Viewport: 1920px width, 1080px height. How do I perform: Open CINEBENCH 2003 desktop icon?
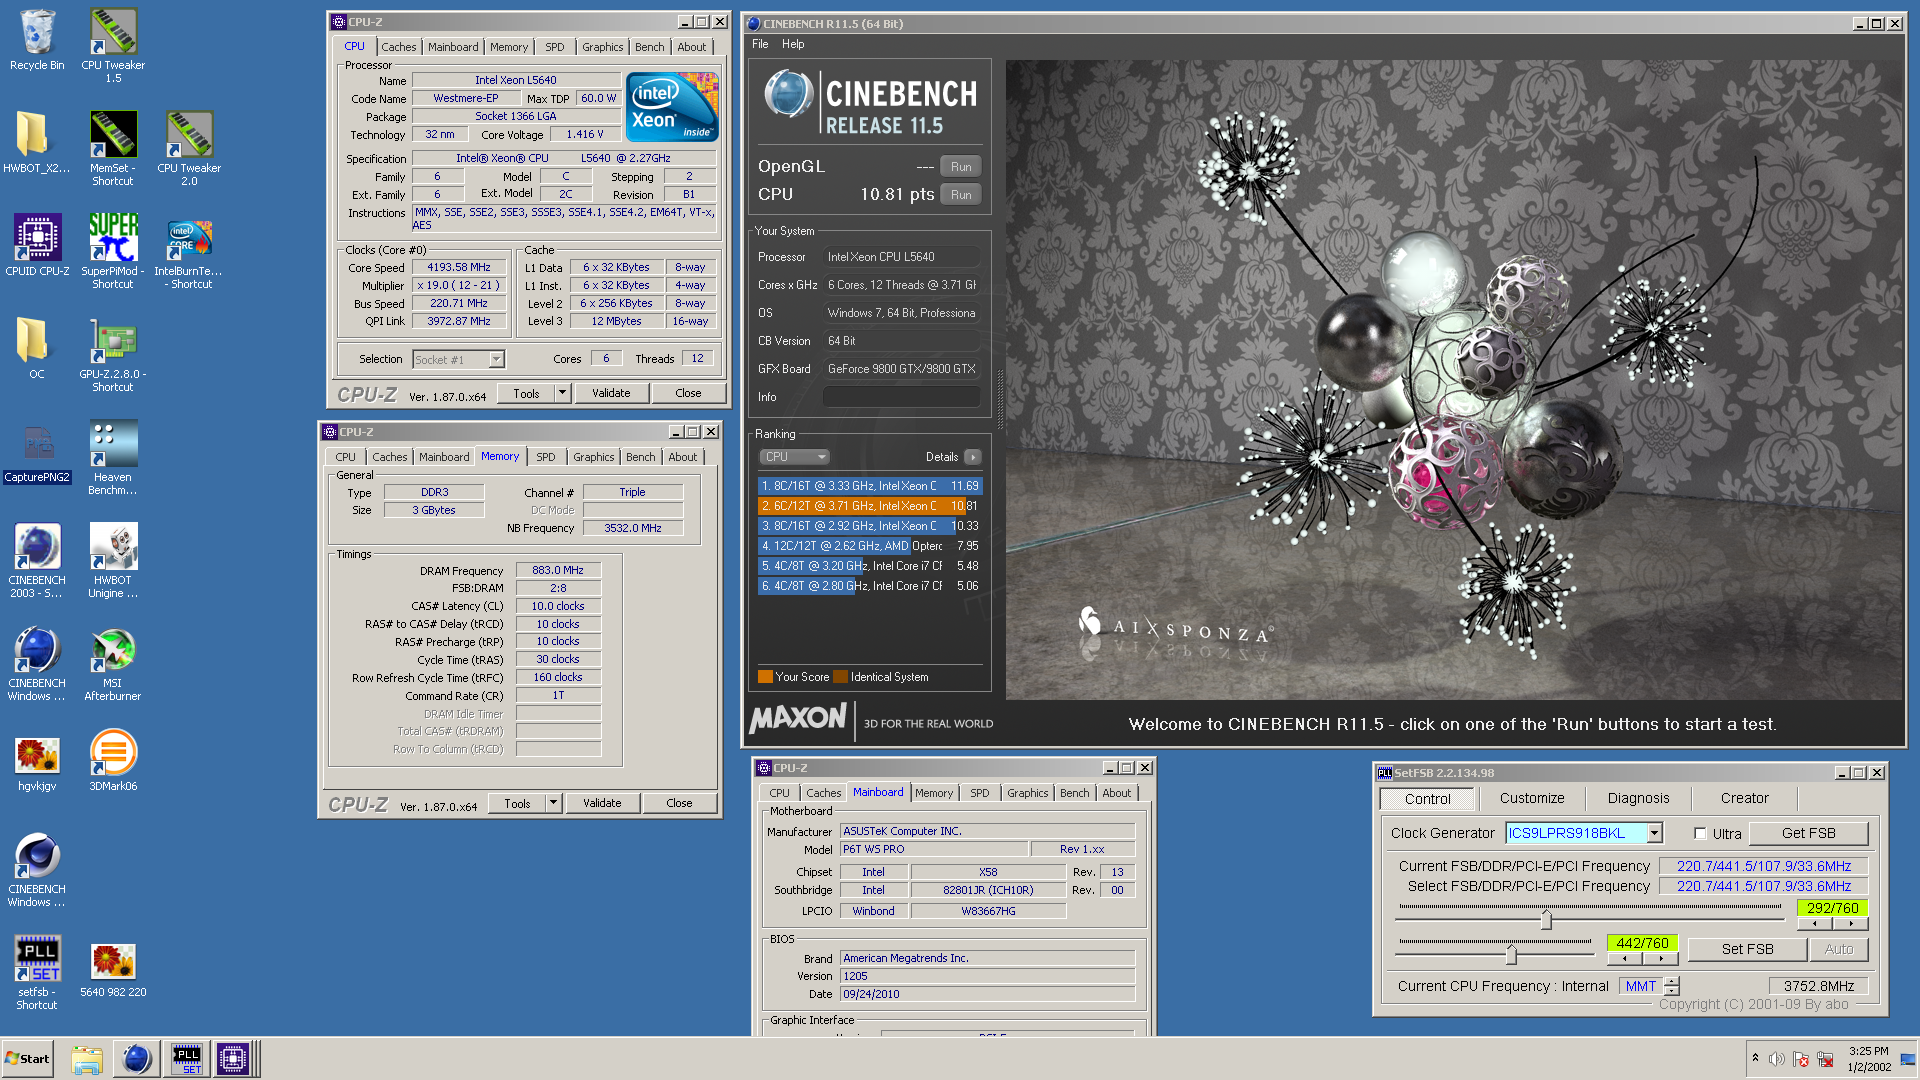[37, 561]
